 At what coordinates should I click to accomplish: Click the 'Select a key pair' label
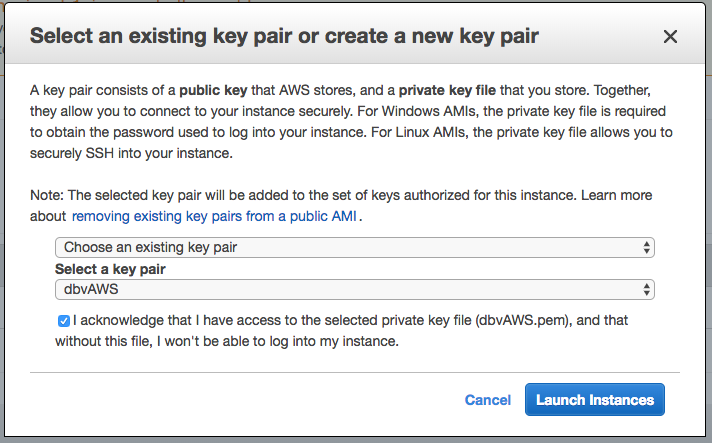(x=110, y=269)
